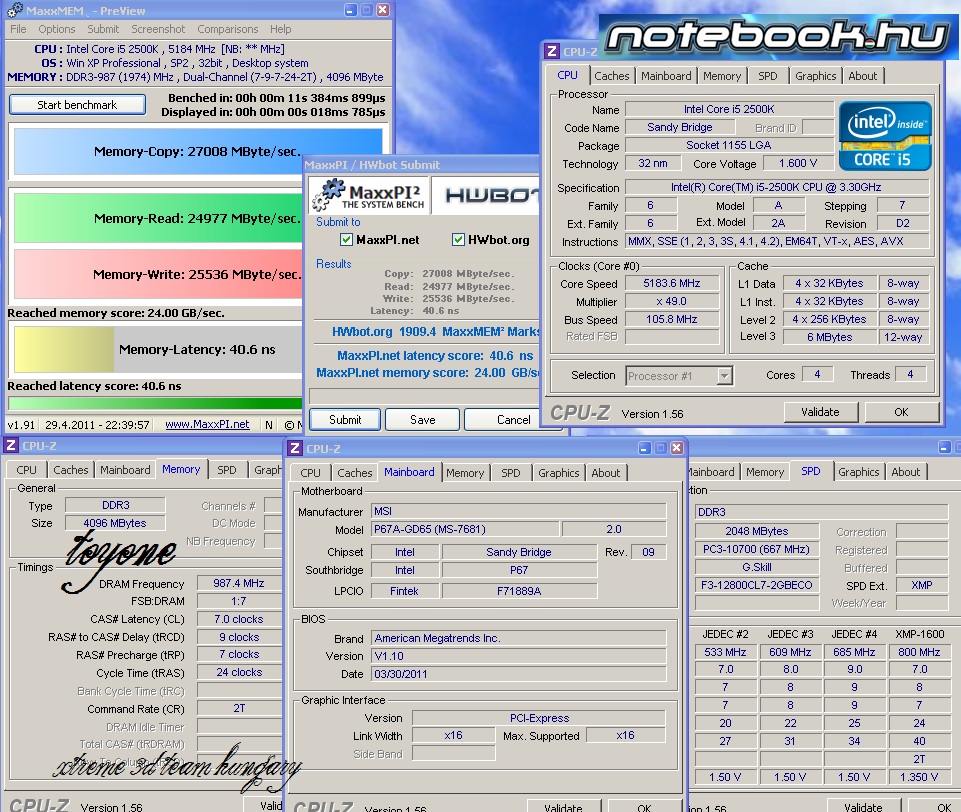This screenshot has height=812, width=961.
Task: Select SPD tab in CPU-Z Memory window
Action: tap(227, 470)
